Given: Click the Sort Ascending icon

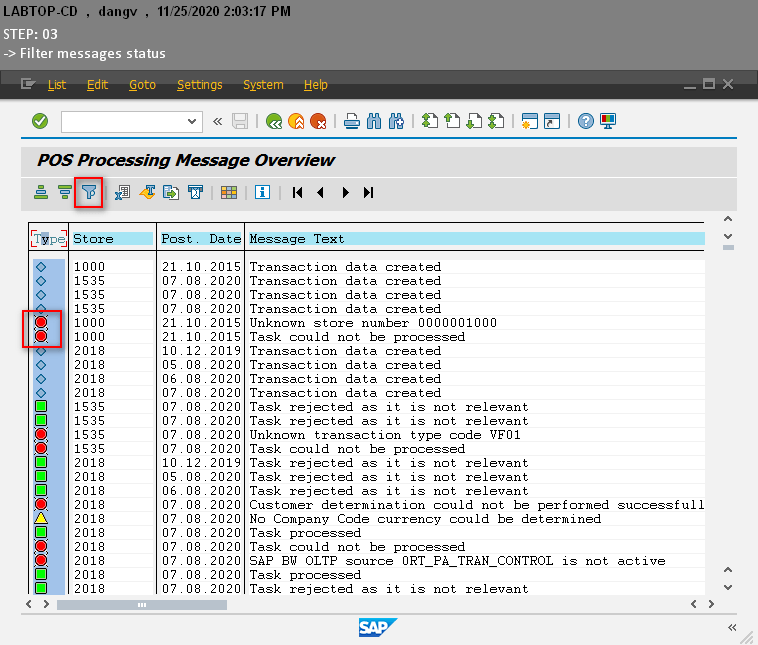Looking at the screenshot, I should (41, 192).
